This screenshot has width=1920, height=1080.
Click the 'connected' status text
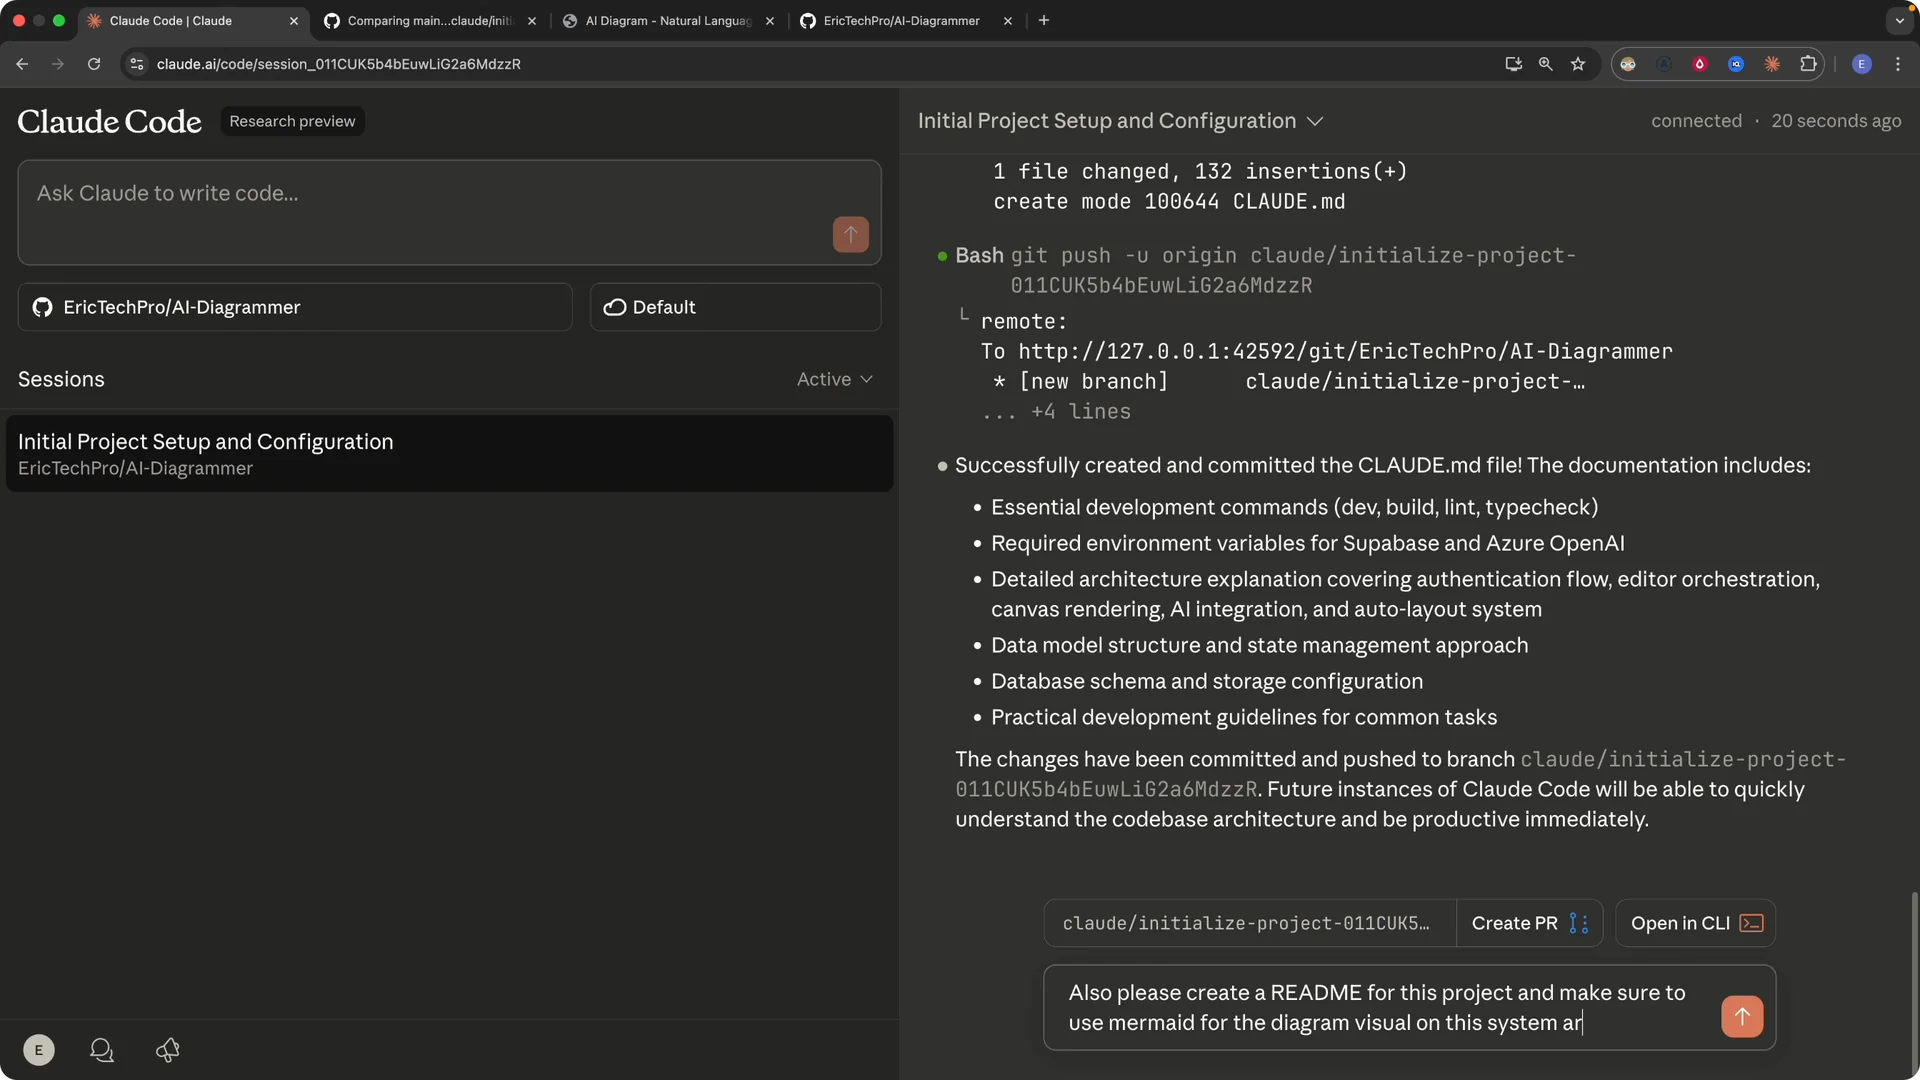tap(1696, 121)
